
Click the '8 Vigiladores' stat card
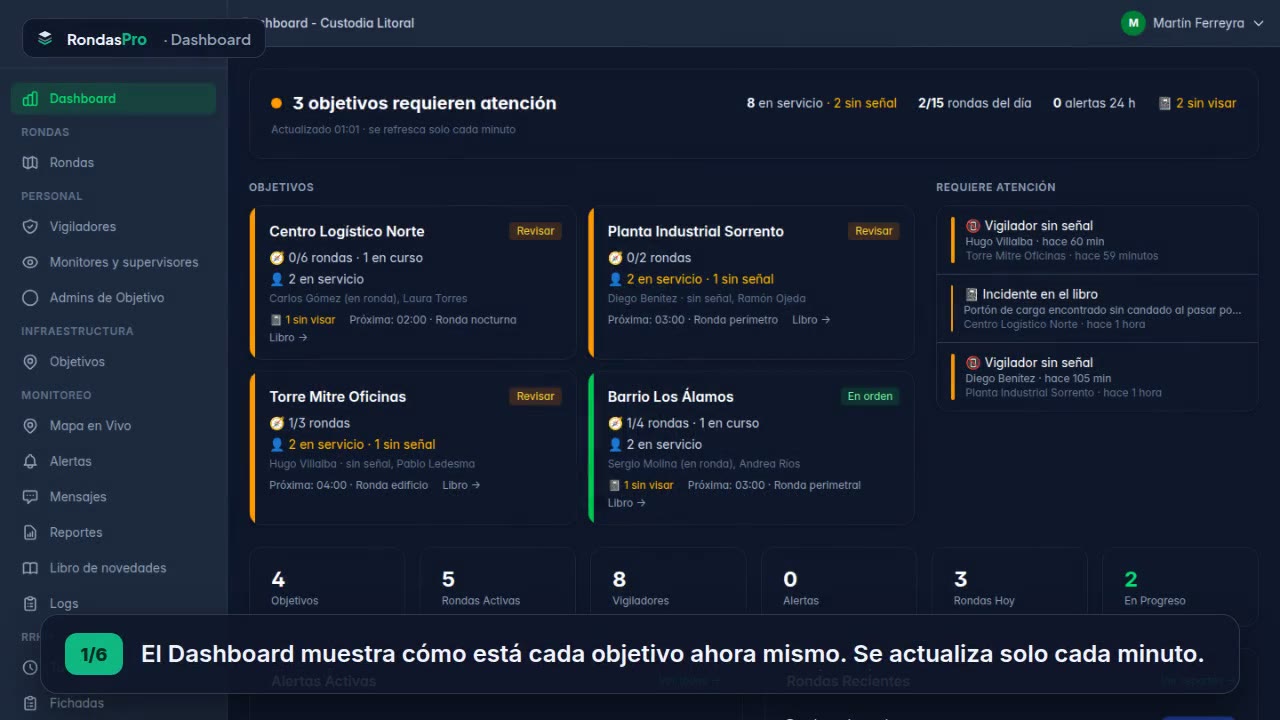668,587
